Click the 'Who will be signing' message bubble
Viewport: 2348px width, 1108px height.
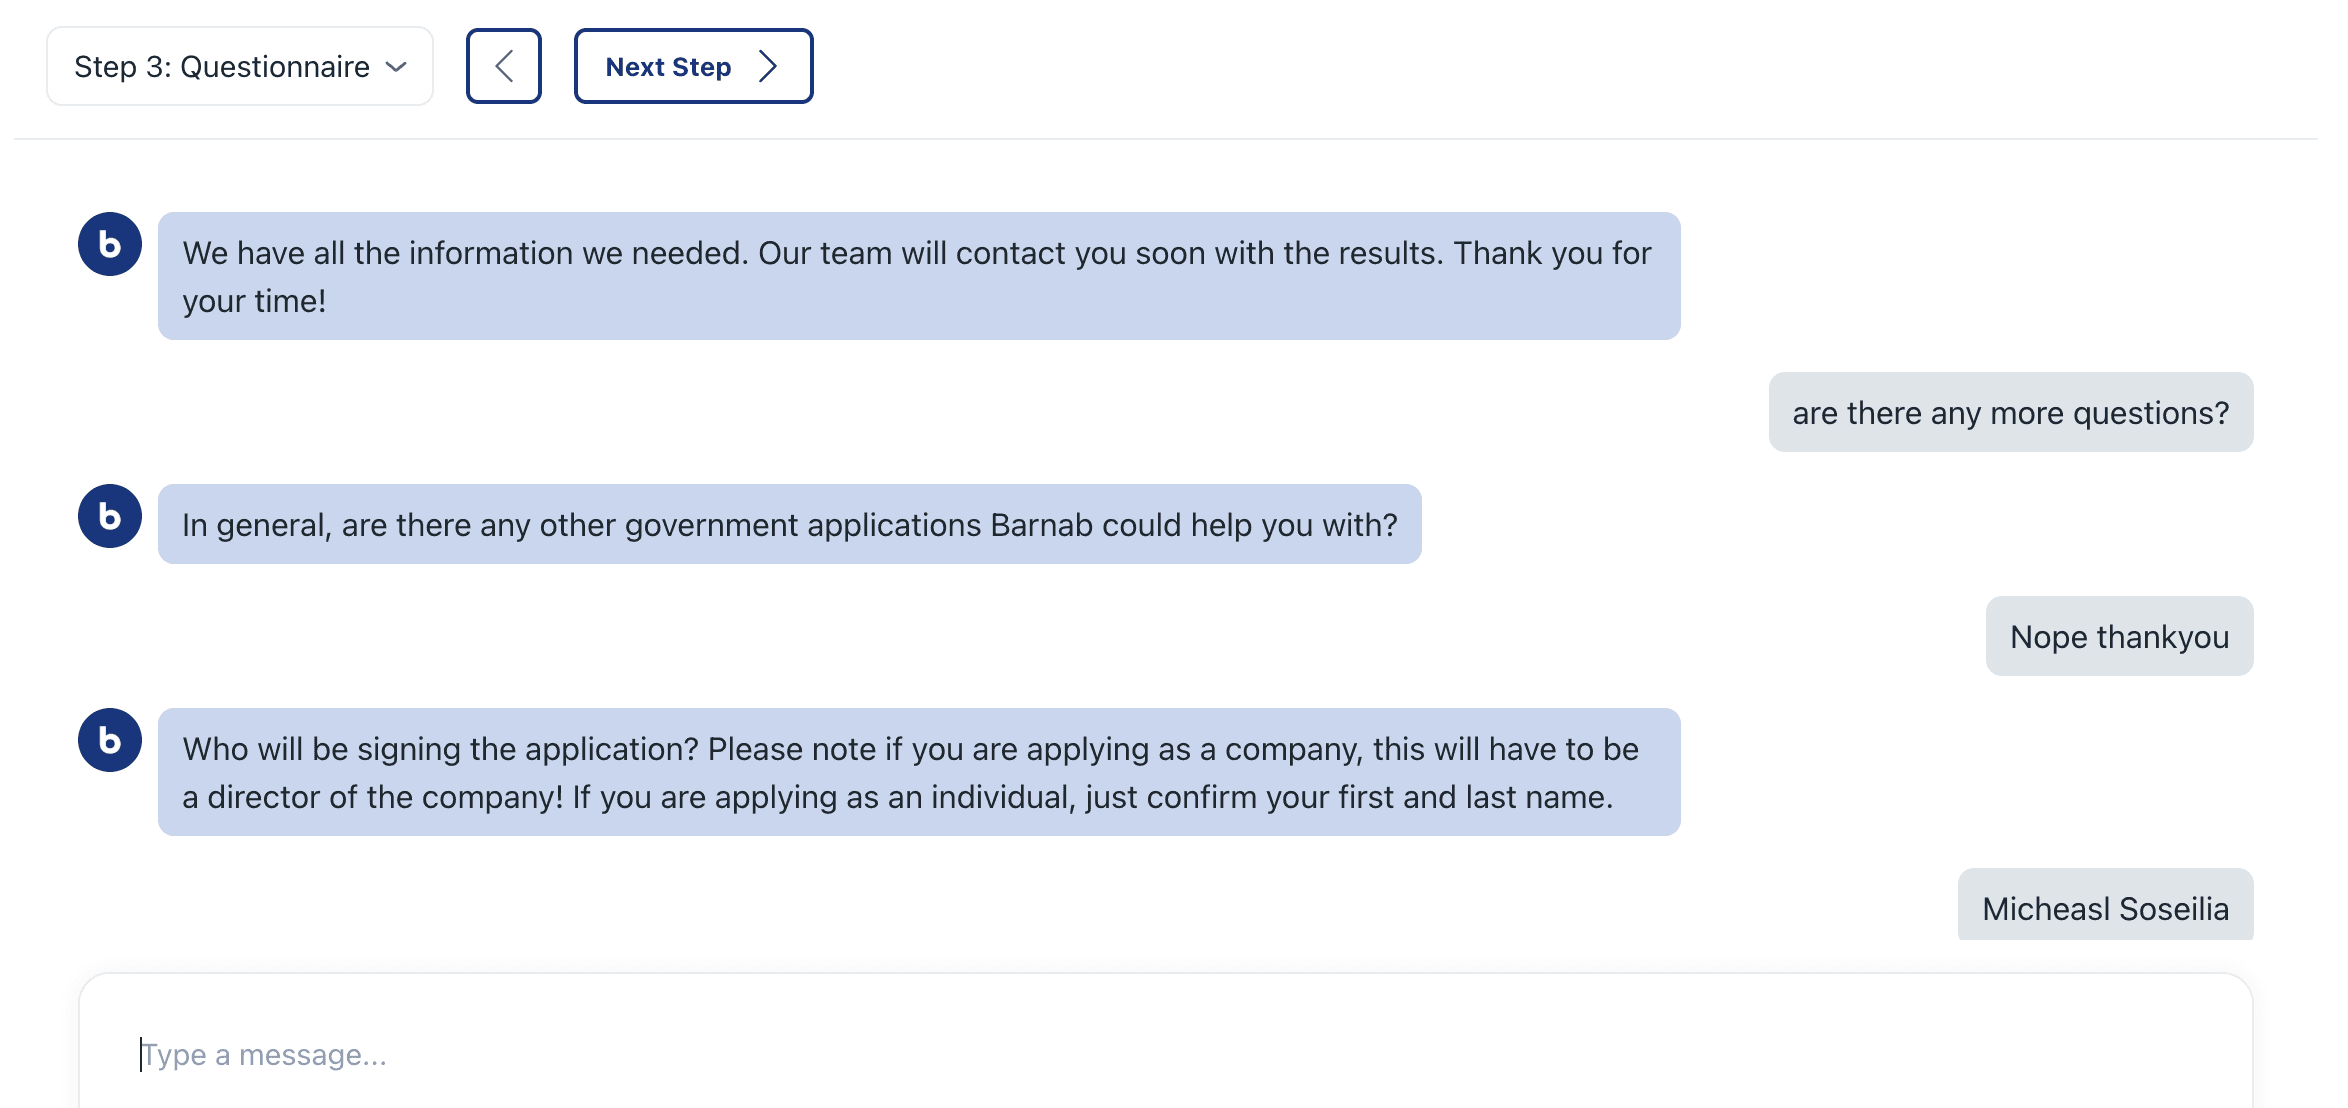(x=919, y=772)
